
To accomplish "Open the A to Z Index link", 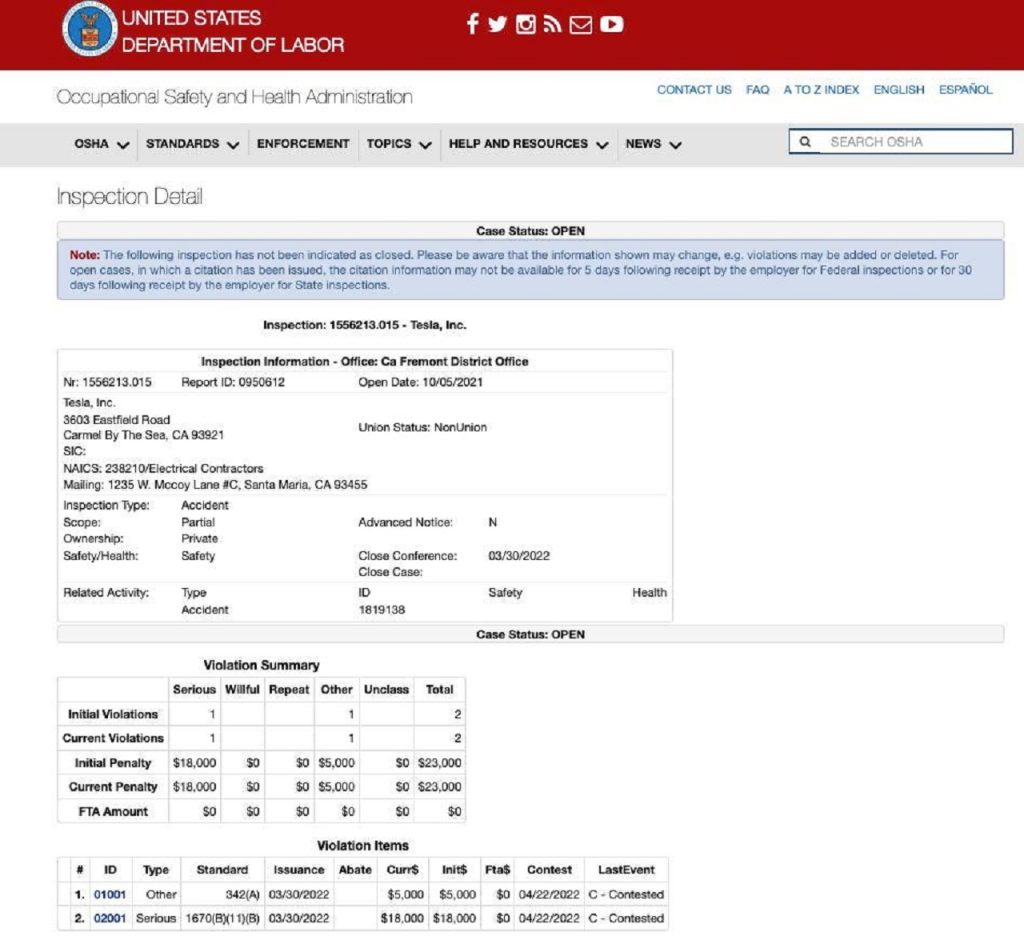I will [821, 89].
